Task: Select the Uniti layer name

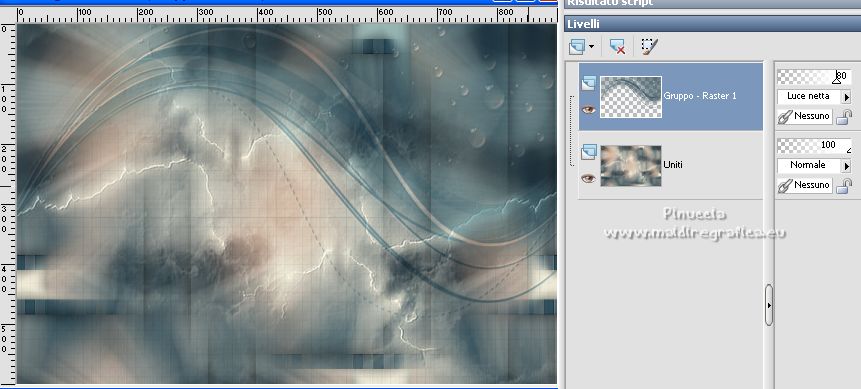Action: click(673, 164)
